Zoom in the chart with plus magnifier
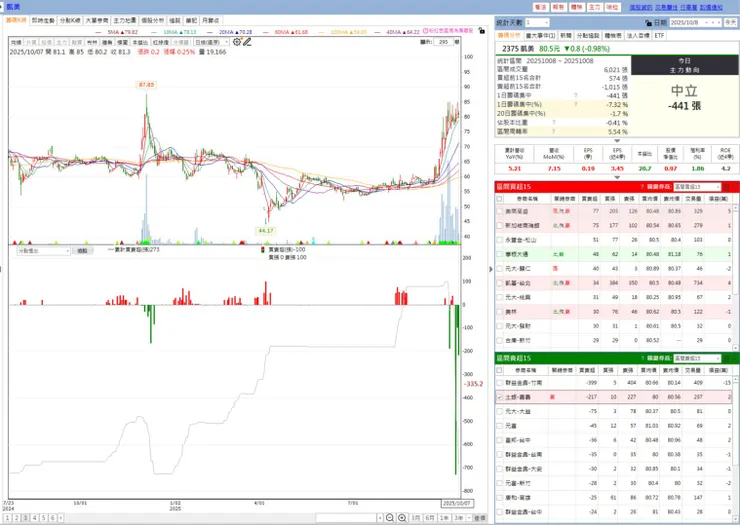Viewport: 740px width, 525px height. (402, 518)
